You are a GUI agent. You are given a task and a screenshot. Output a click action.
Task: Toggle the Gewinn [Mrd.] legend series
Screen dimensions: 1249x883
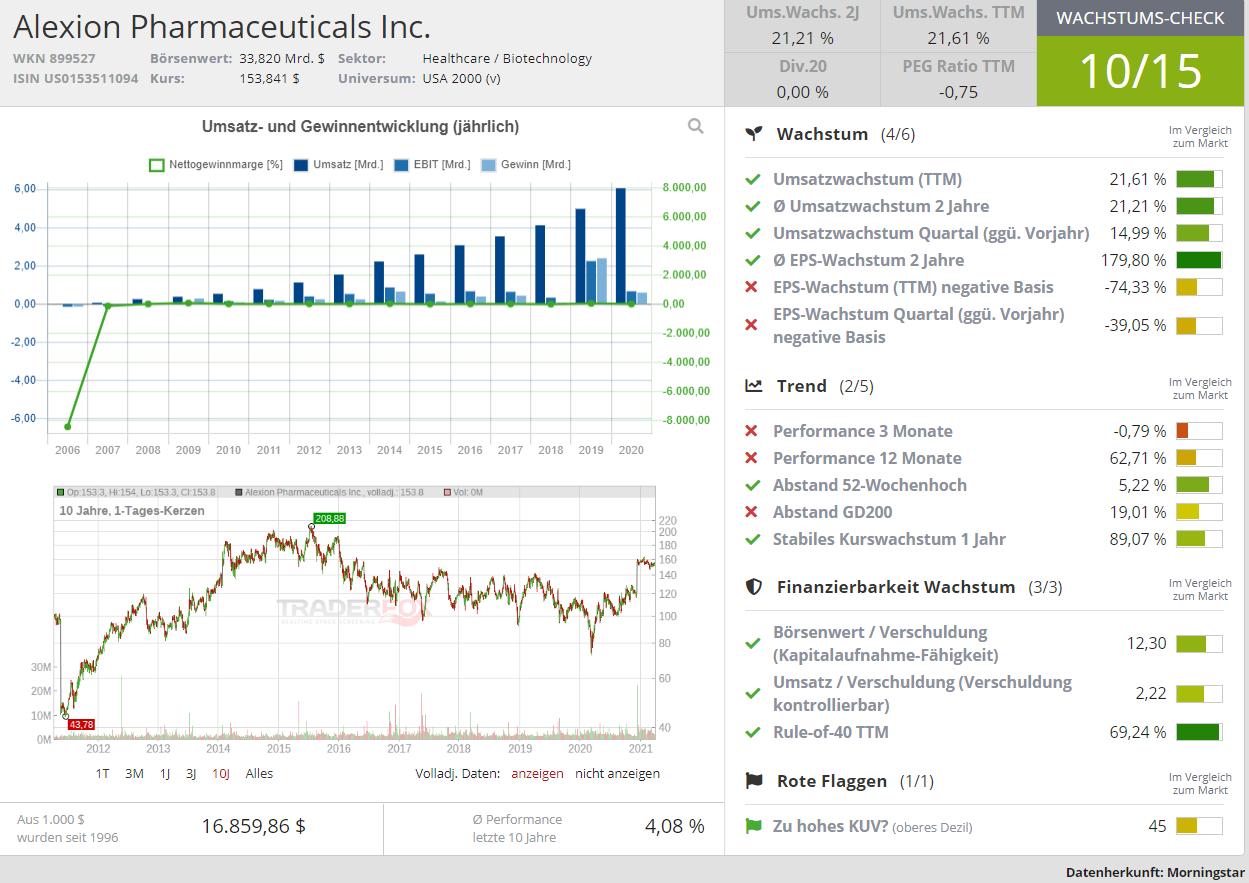[526, 164]
